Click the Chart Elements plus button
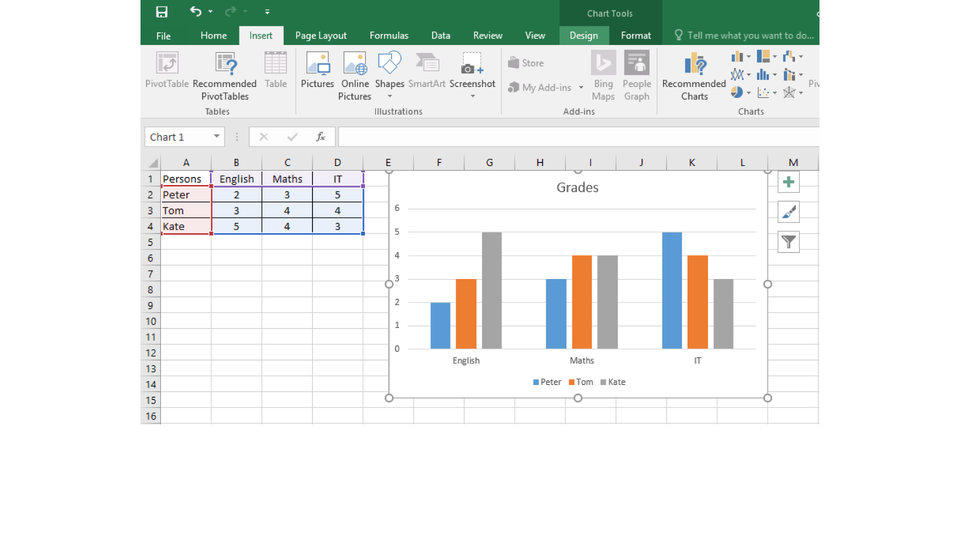Screen dimensions: 960x540 click(x=788, y=182)
